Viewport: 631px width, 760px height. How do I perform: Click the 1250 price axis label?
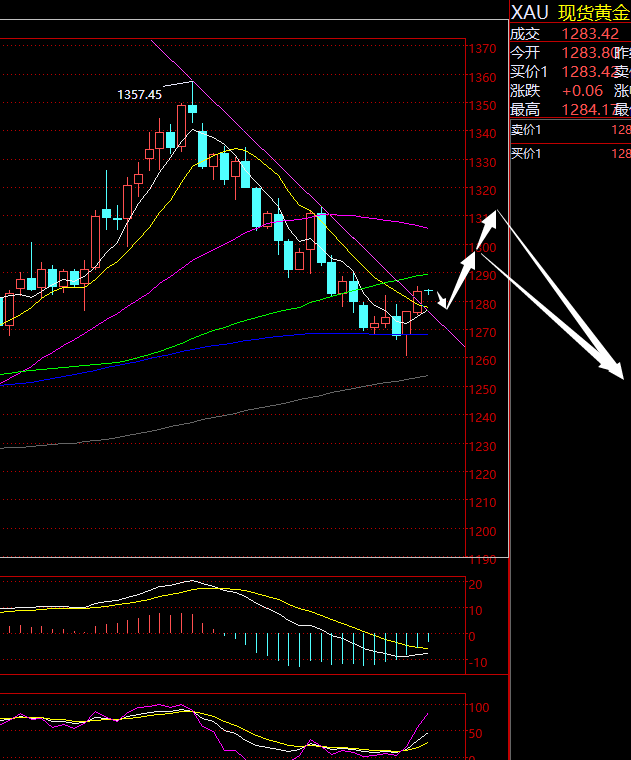click(x=483, y=389)
